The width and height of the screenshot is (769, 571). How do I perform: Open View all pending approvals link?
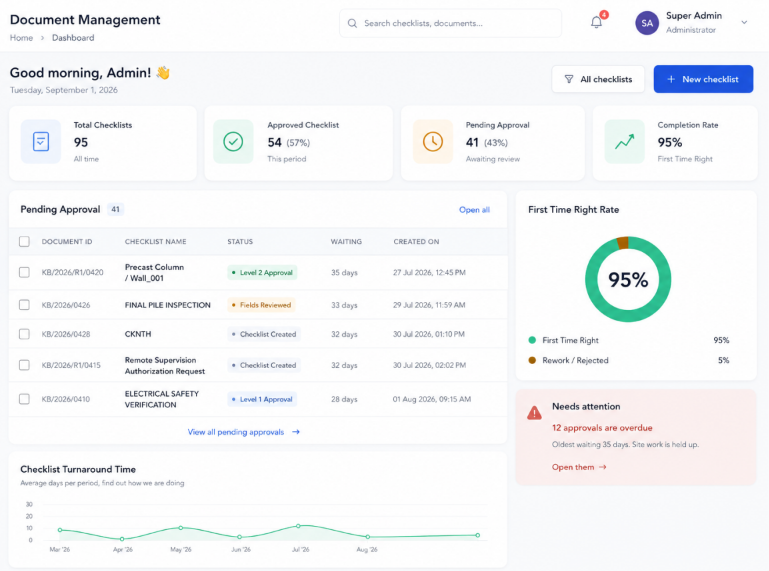(x=236, y=432)
